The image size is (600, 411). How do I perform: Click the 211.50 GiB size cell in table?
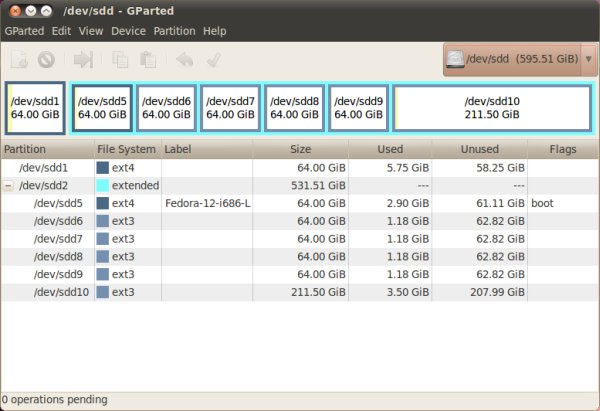pos(318,292)
